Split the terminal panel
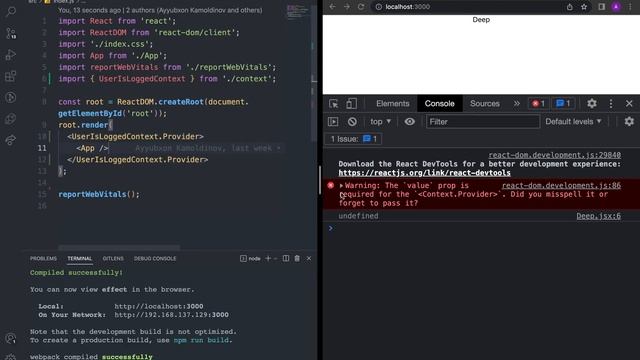 click(x=286, y=258)
